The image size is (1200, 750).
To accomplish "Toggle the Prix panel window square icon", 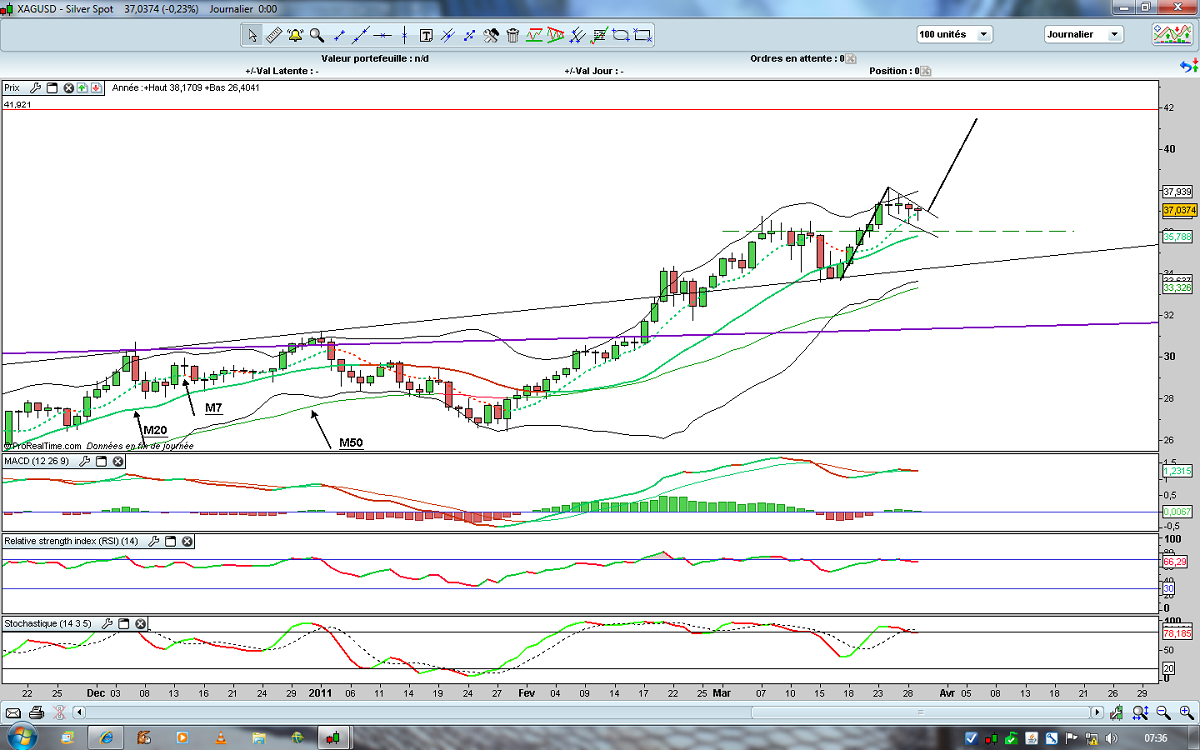I will pyautogui.click(x=52, y=87).
